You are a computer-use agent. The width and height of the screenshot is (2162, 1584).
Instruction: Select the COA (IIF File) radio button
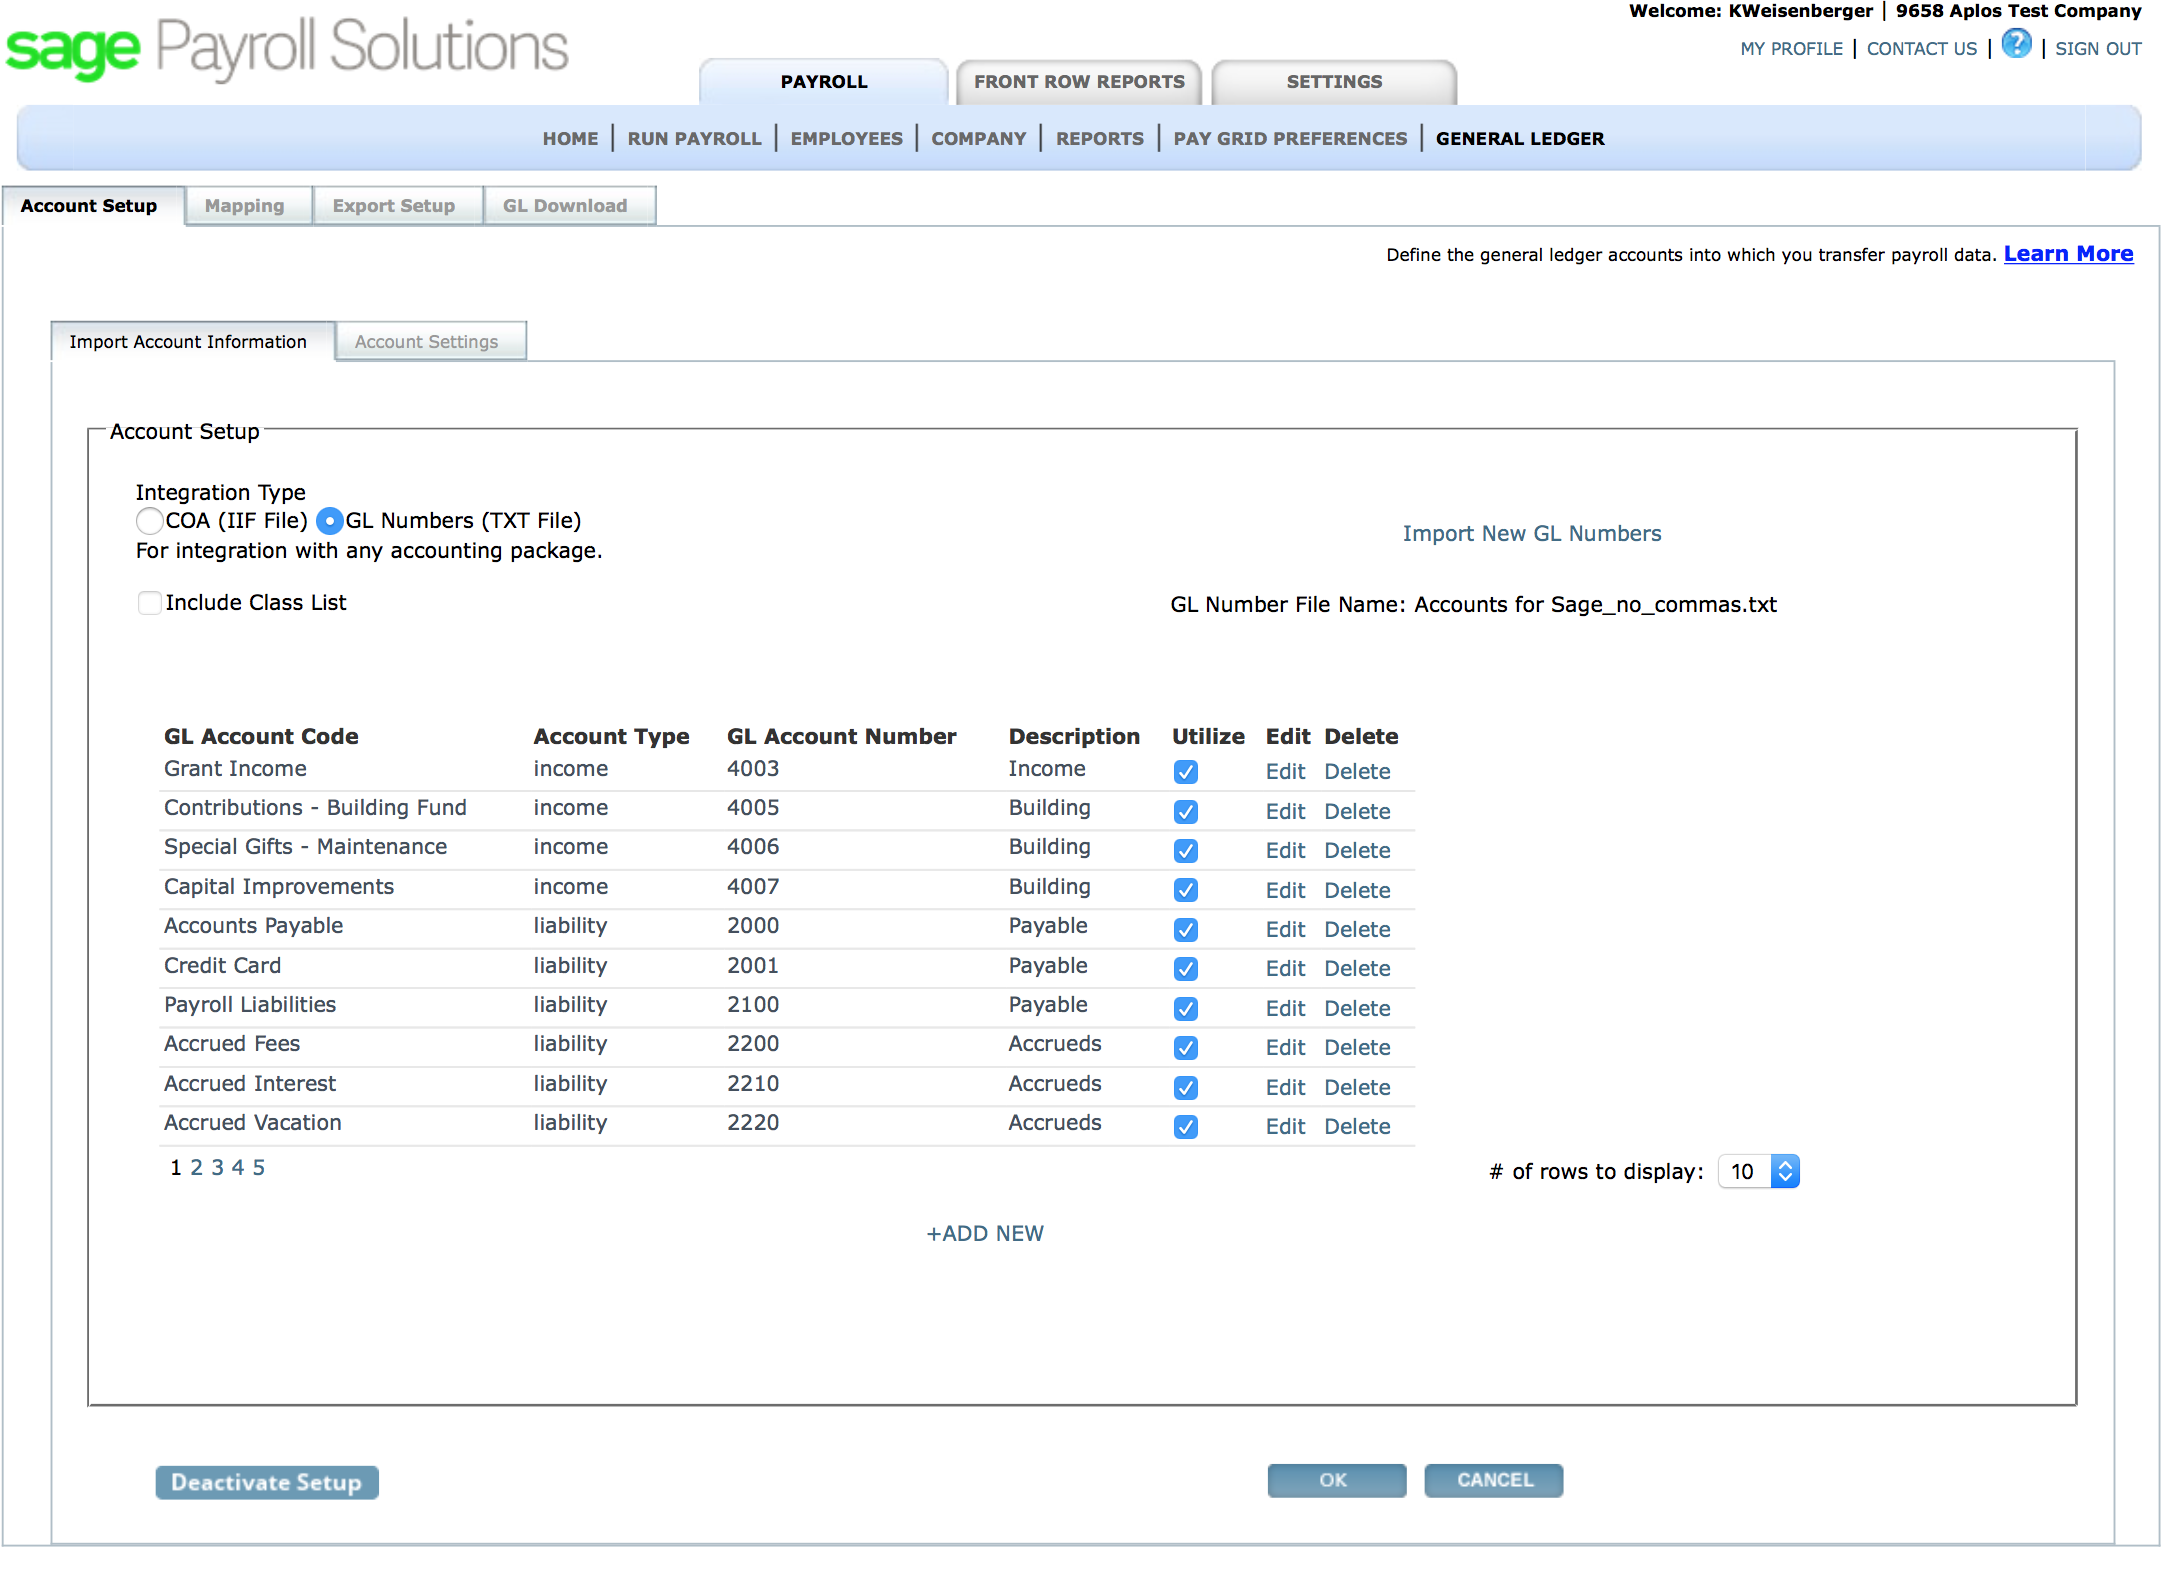[x=150, y=521]
